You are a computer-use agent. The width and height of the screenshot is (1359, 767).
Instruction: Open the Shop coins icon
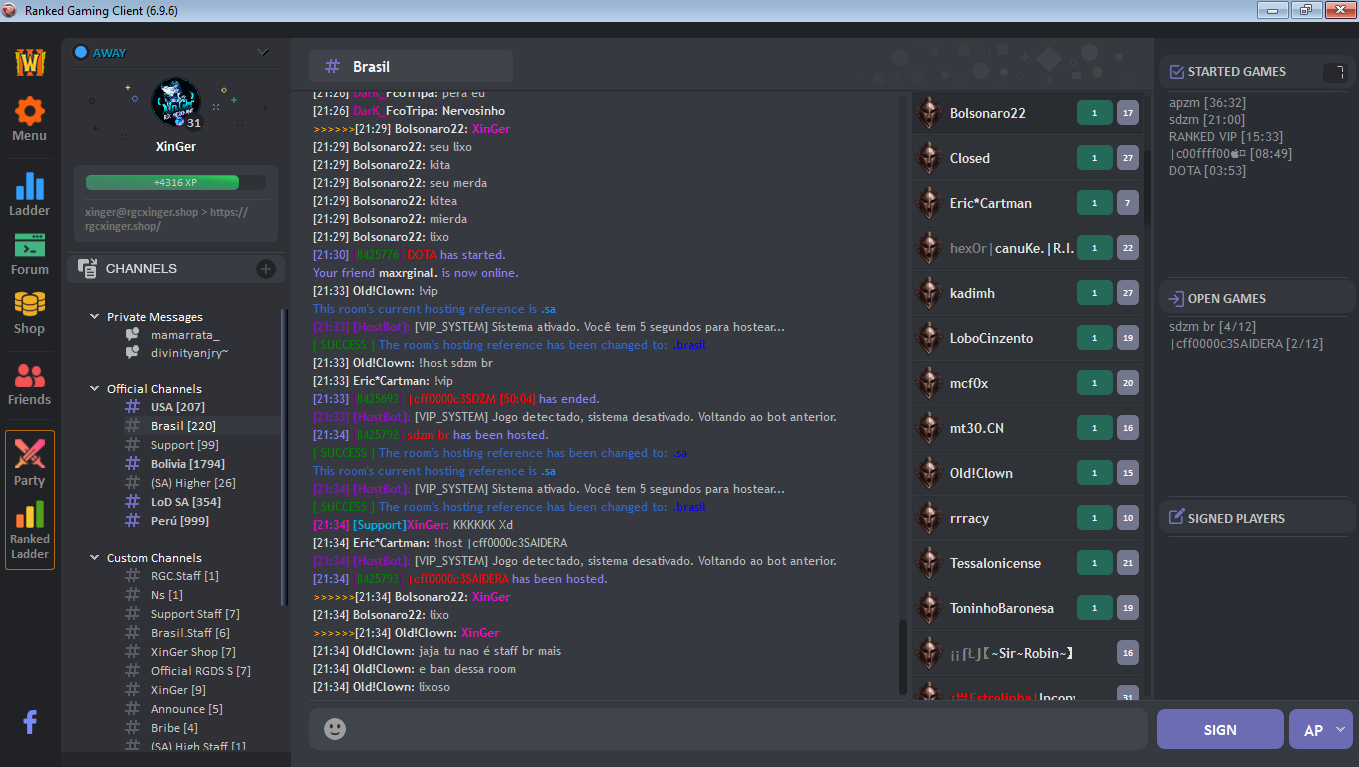pyautogui.click(x=30, y=304)
